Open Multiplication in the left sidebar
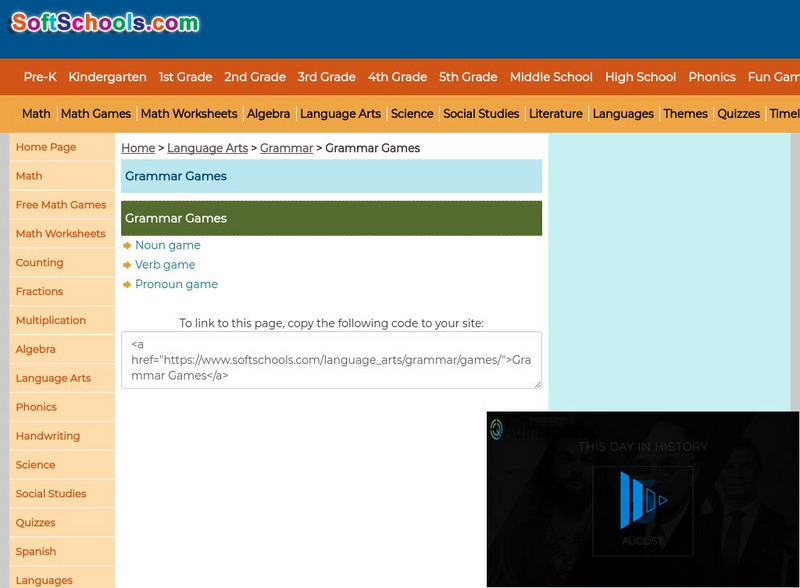The image size is (800, 588). [62, 320]
